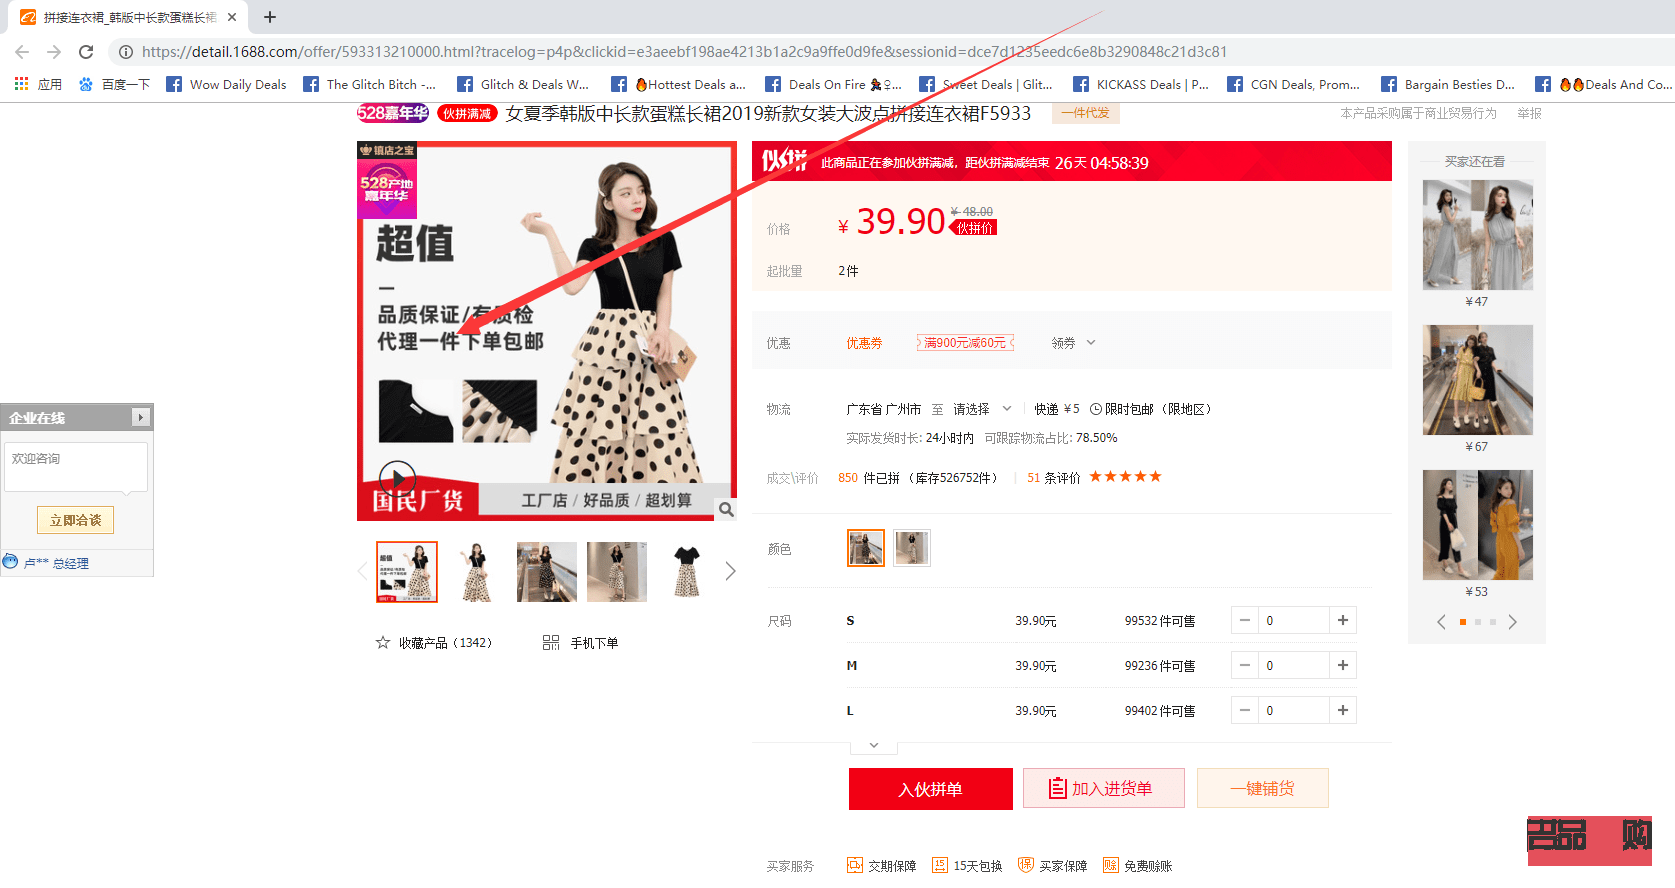Go to next page of 买家还在看 carousel
This screenshot has width=1675, height=888.
pyautogui.click(x=1512, y=622)
